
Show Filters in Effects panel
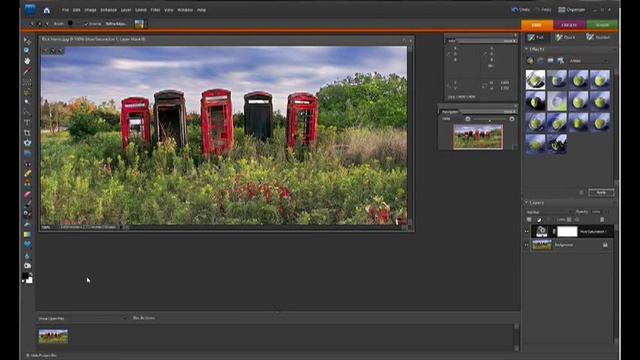pos(530,60)
